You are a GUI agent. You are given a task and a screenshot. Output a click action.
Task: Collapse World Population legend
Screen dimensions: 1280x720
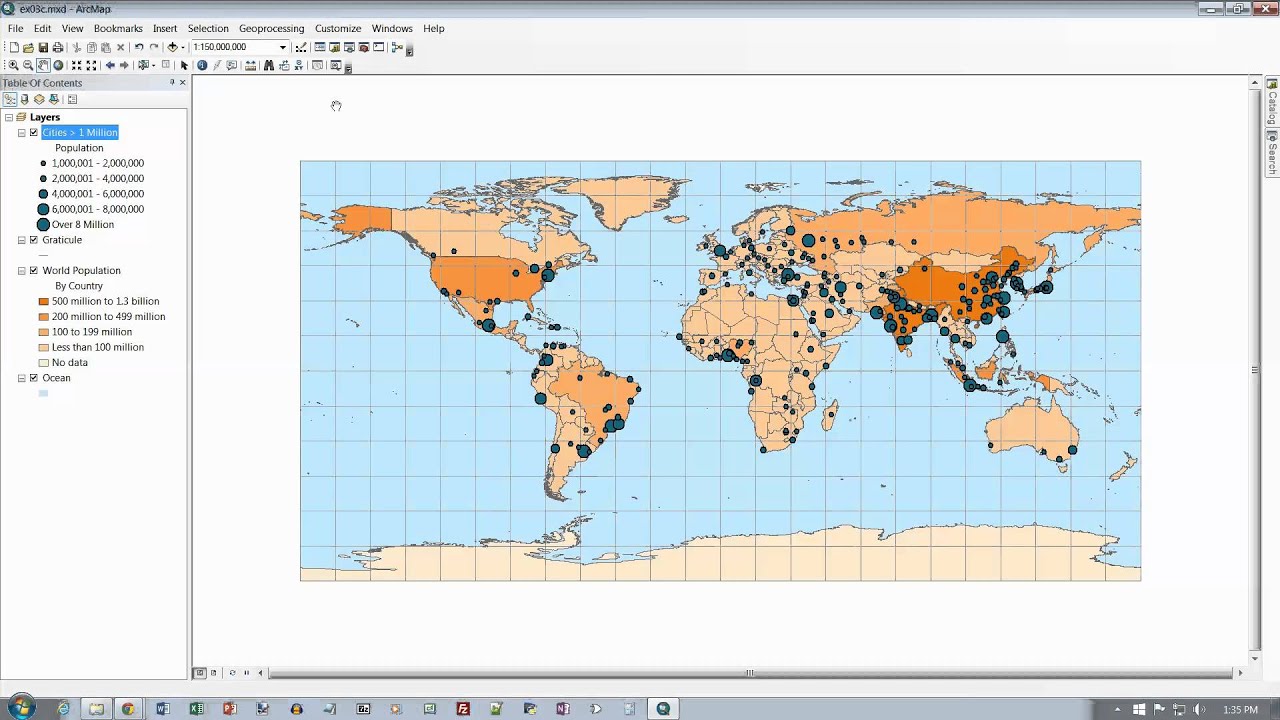pyautogui.click(x=22, y=270)
